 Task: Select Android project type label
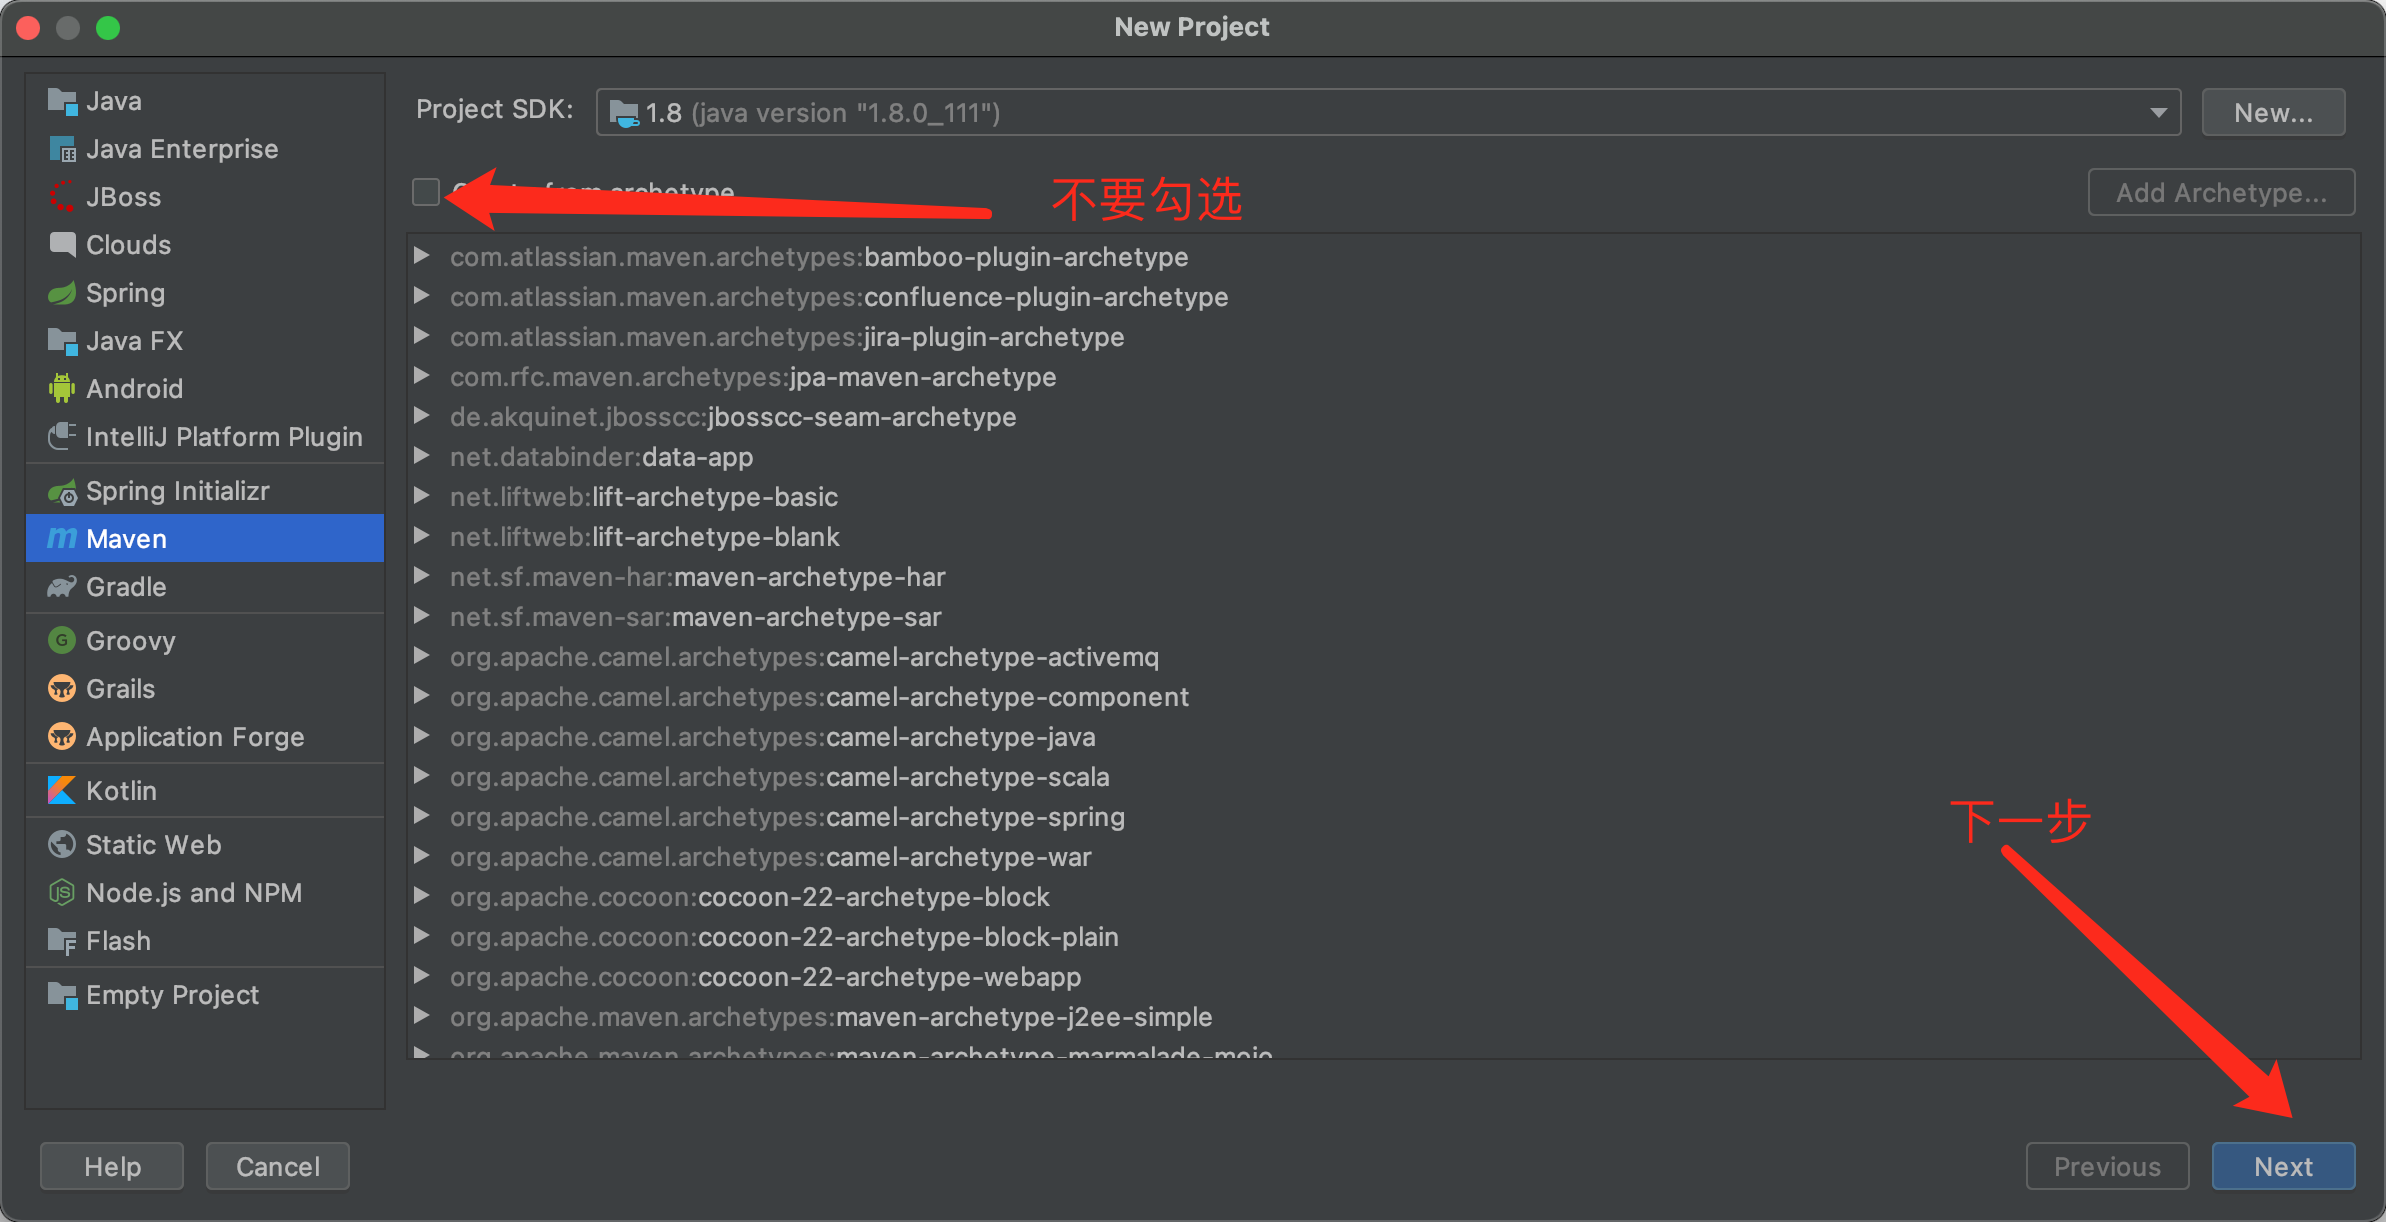[x=134, y=389]
